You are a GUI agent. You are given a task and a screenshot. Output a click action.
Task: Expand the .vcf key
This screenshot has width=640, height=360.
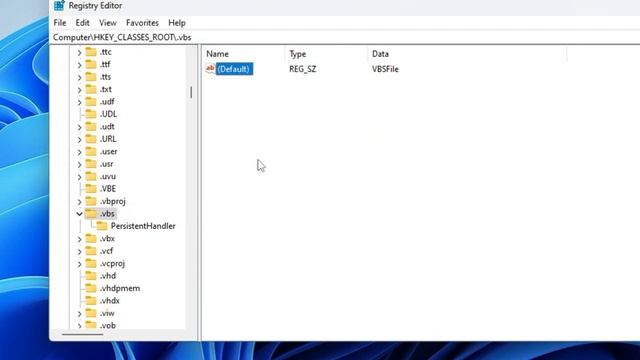(79, 251)
